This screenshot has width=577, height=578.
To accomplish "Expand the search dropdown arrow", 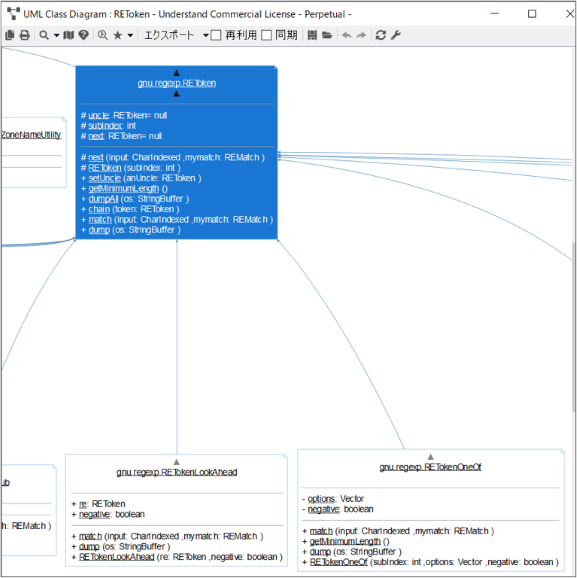I will pyautogui.click(x=56, y=36).
